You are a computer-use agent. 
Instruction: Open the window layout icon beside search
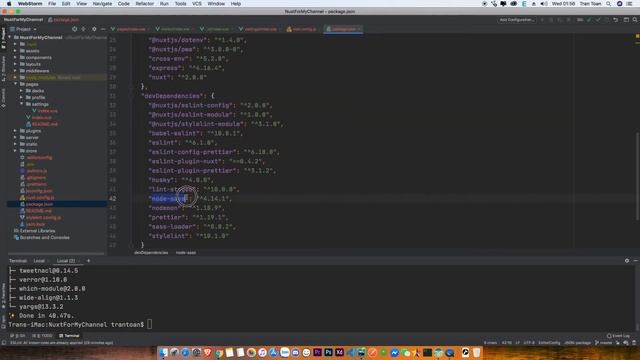point(626,20)
